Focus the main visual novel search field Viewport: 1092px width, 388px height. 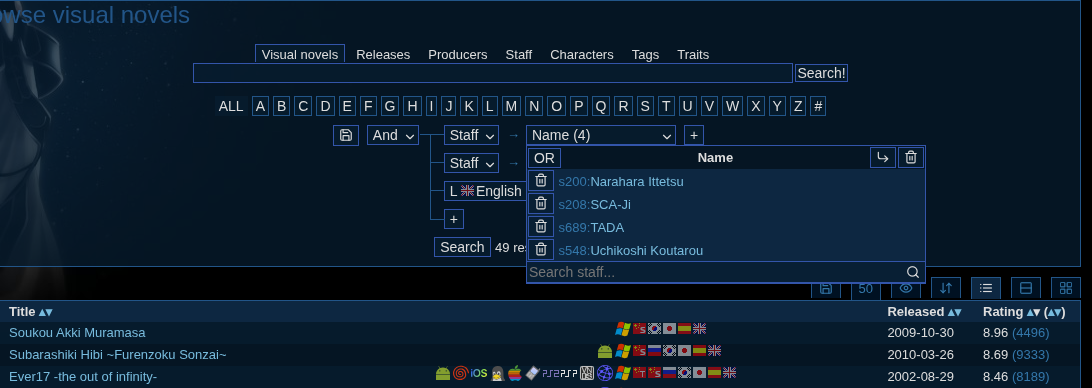coord(493,73)
